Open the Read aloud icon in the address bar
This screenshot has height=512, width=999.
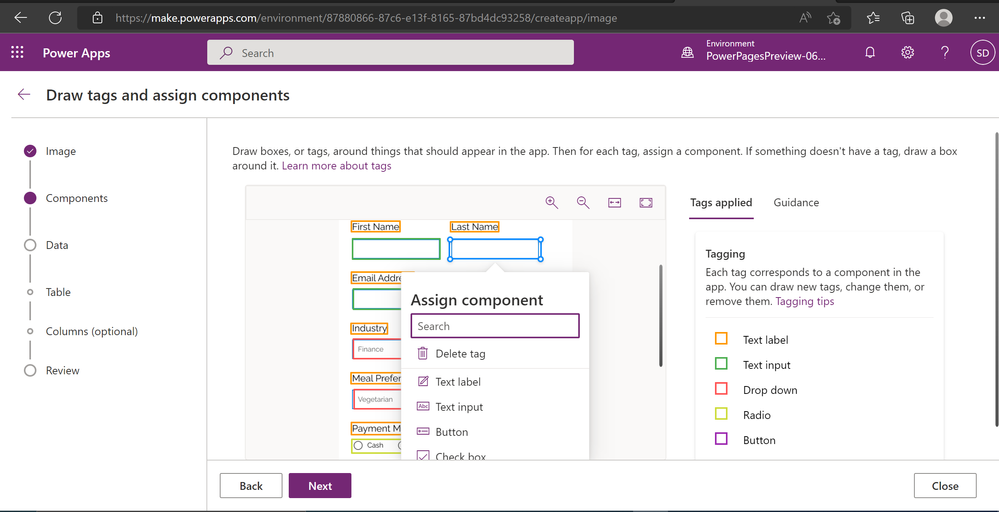tap(805, 18)
